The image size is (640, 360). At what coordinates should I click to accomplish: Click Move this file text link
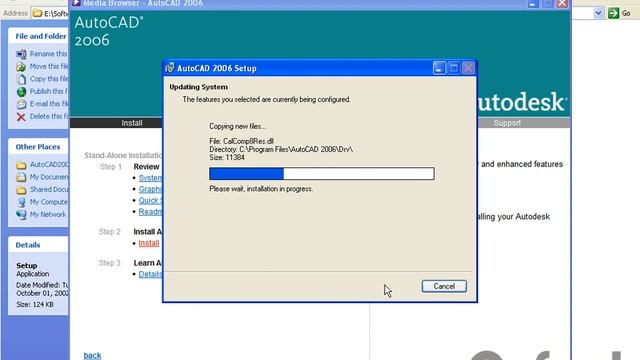pos(49,66)
